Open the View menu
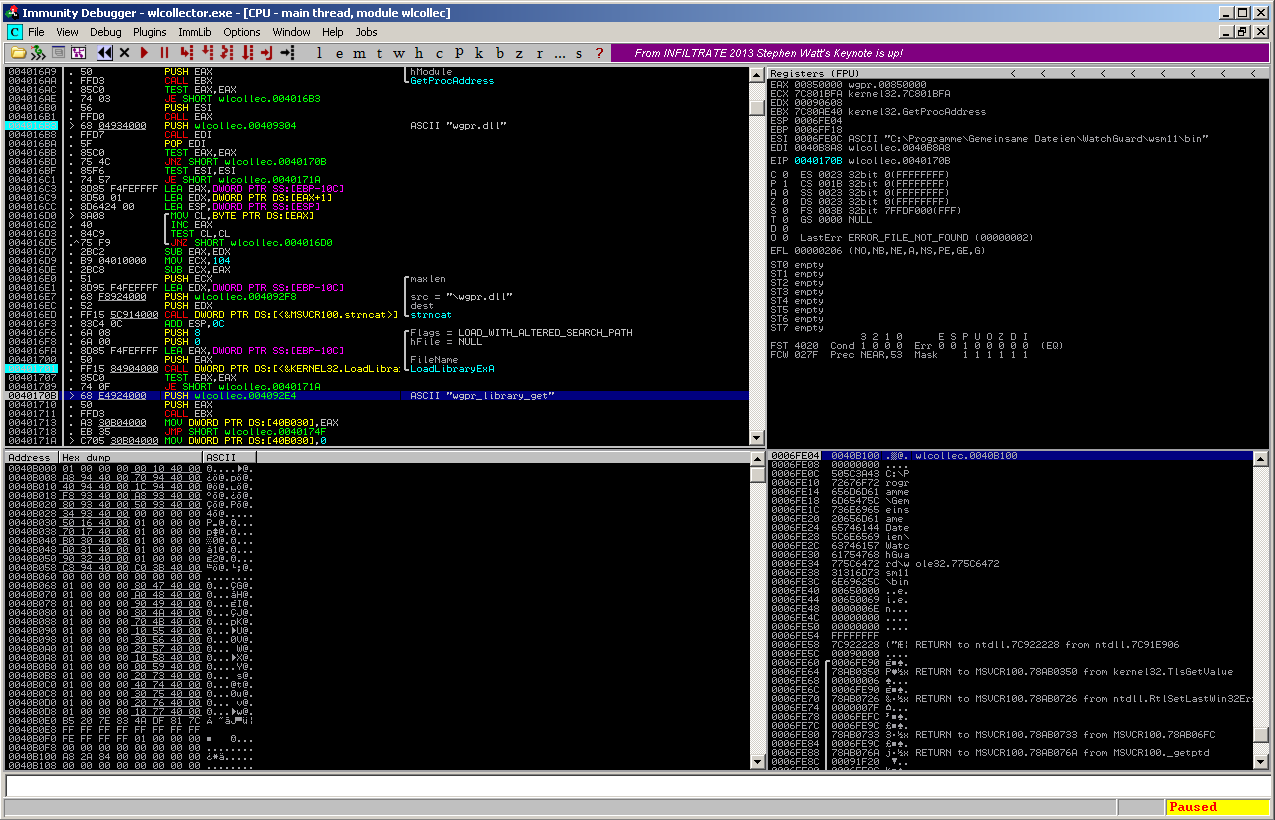Viewport: 1275px width, 820px height. (67, 32)
